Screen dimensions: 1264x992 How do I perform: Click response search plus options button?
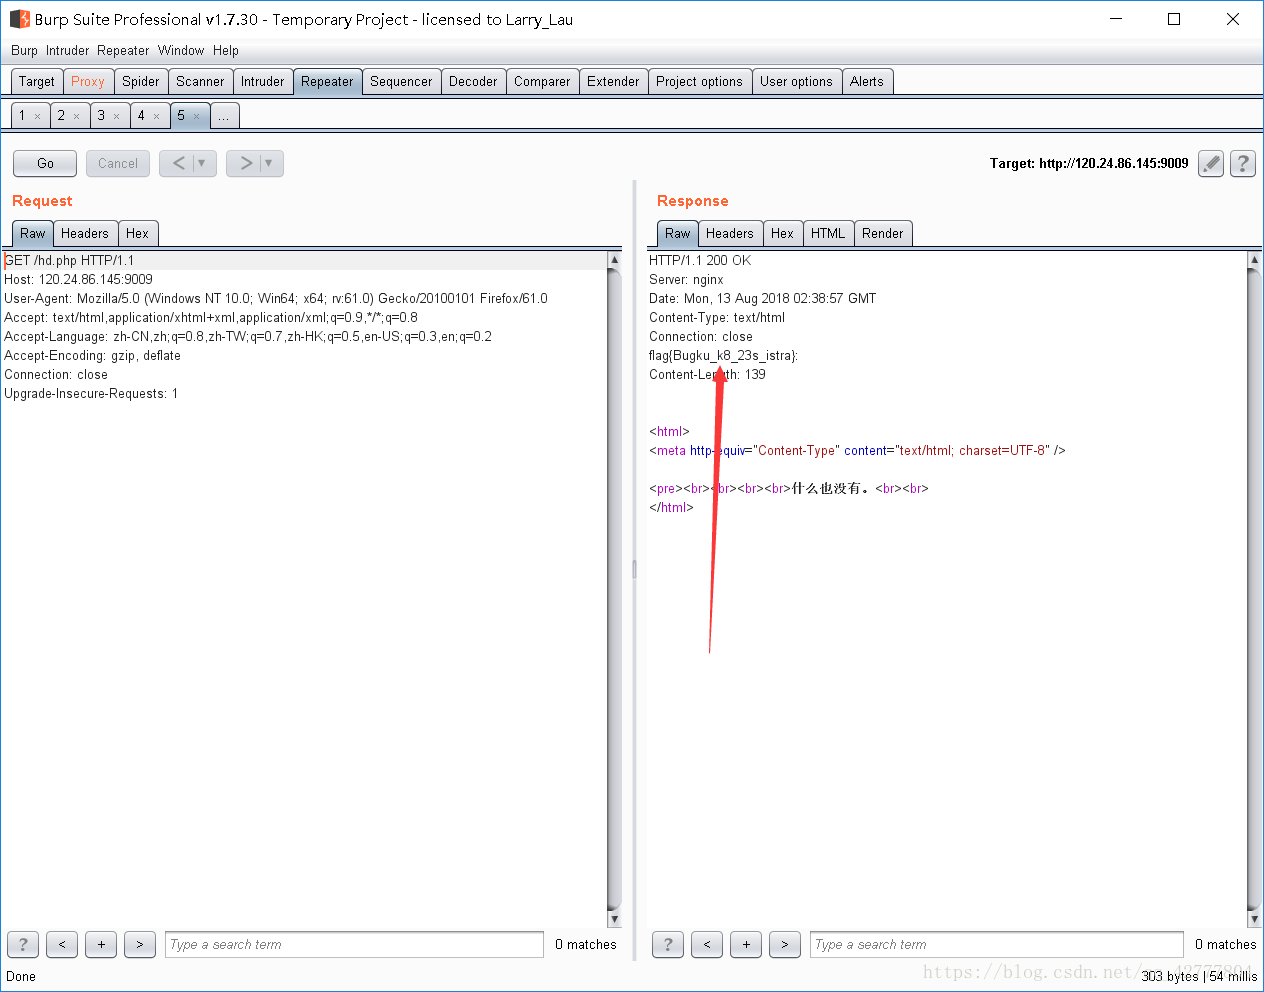click(x=746, y=944)
